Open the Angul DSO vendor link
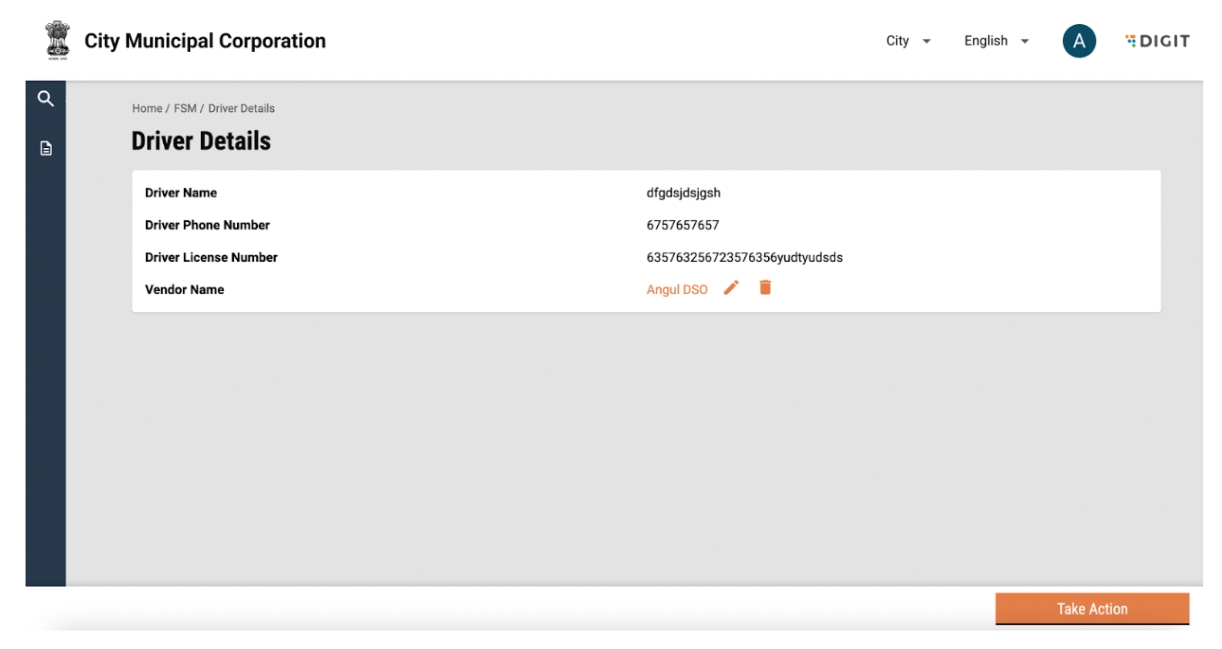 [677, 290]
